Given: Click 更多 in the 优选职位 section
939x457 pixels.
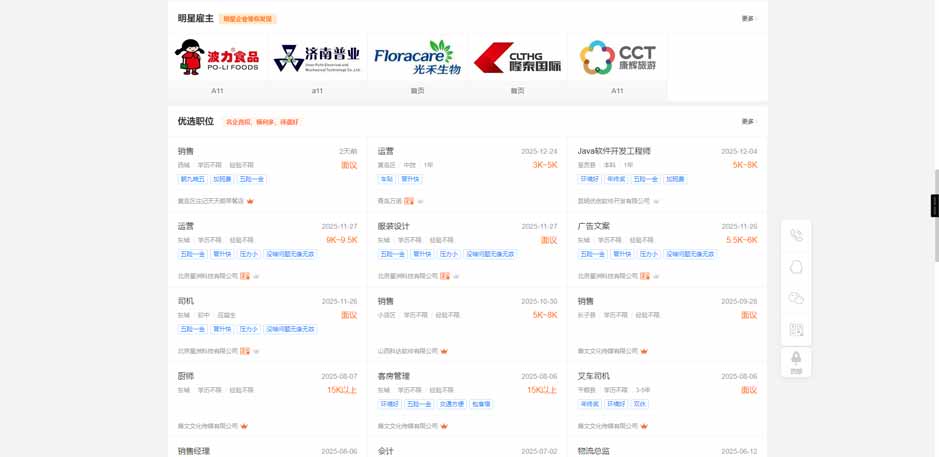Looking at the screenshot, I should click(749, 122).
